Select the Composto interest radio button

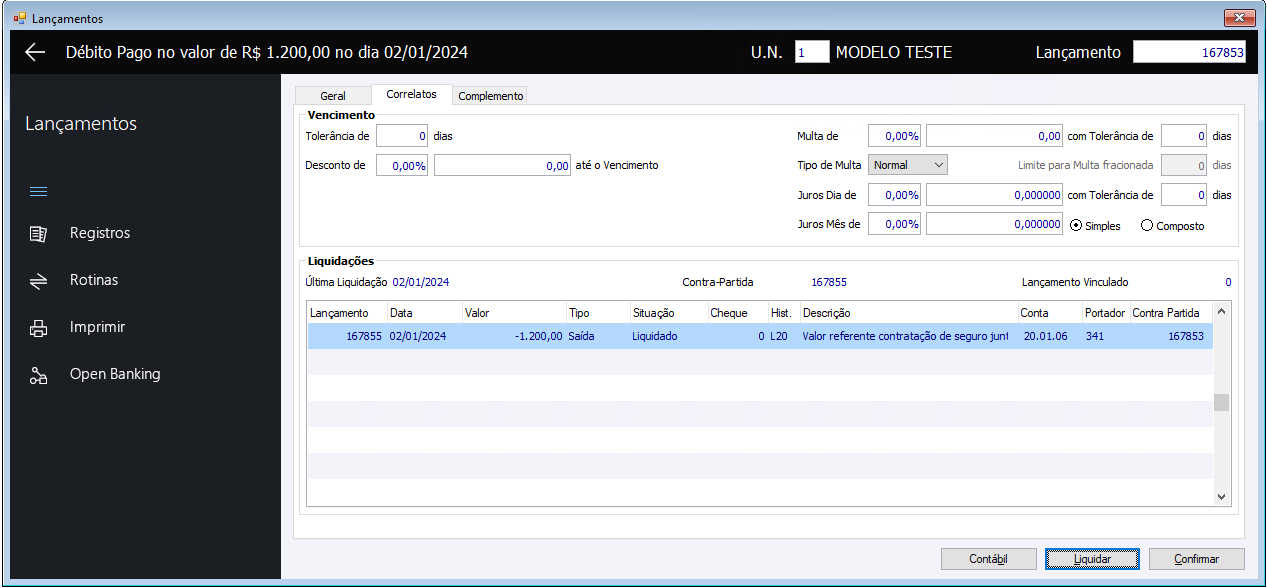coord(1147,225)
